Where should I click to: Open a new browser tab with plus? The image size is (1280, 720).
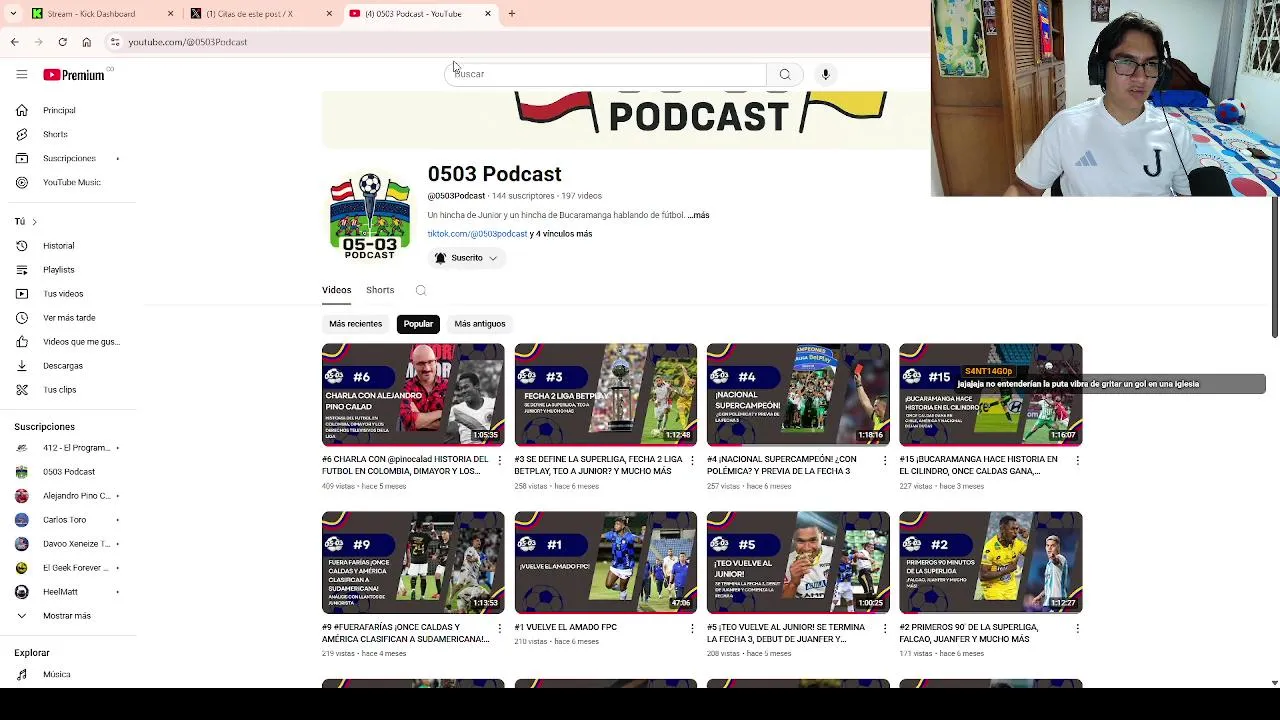[x=511, y=14]
